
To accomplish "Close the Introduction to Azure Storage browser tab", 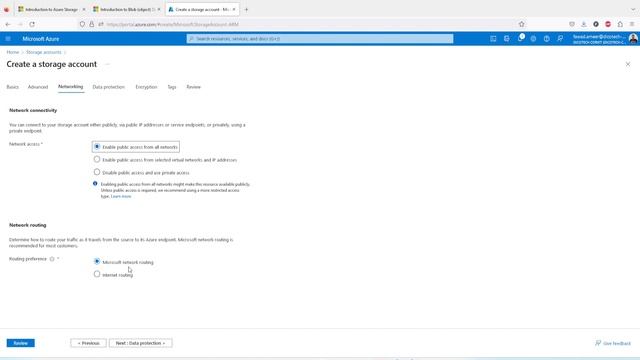I will (84, 9).
